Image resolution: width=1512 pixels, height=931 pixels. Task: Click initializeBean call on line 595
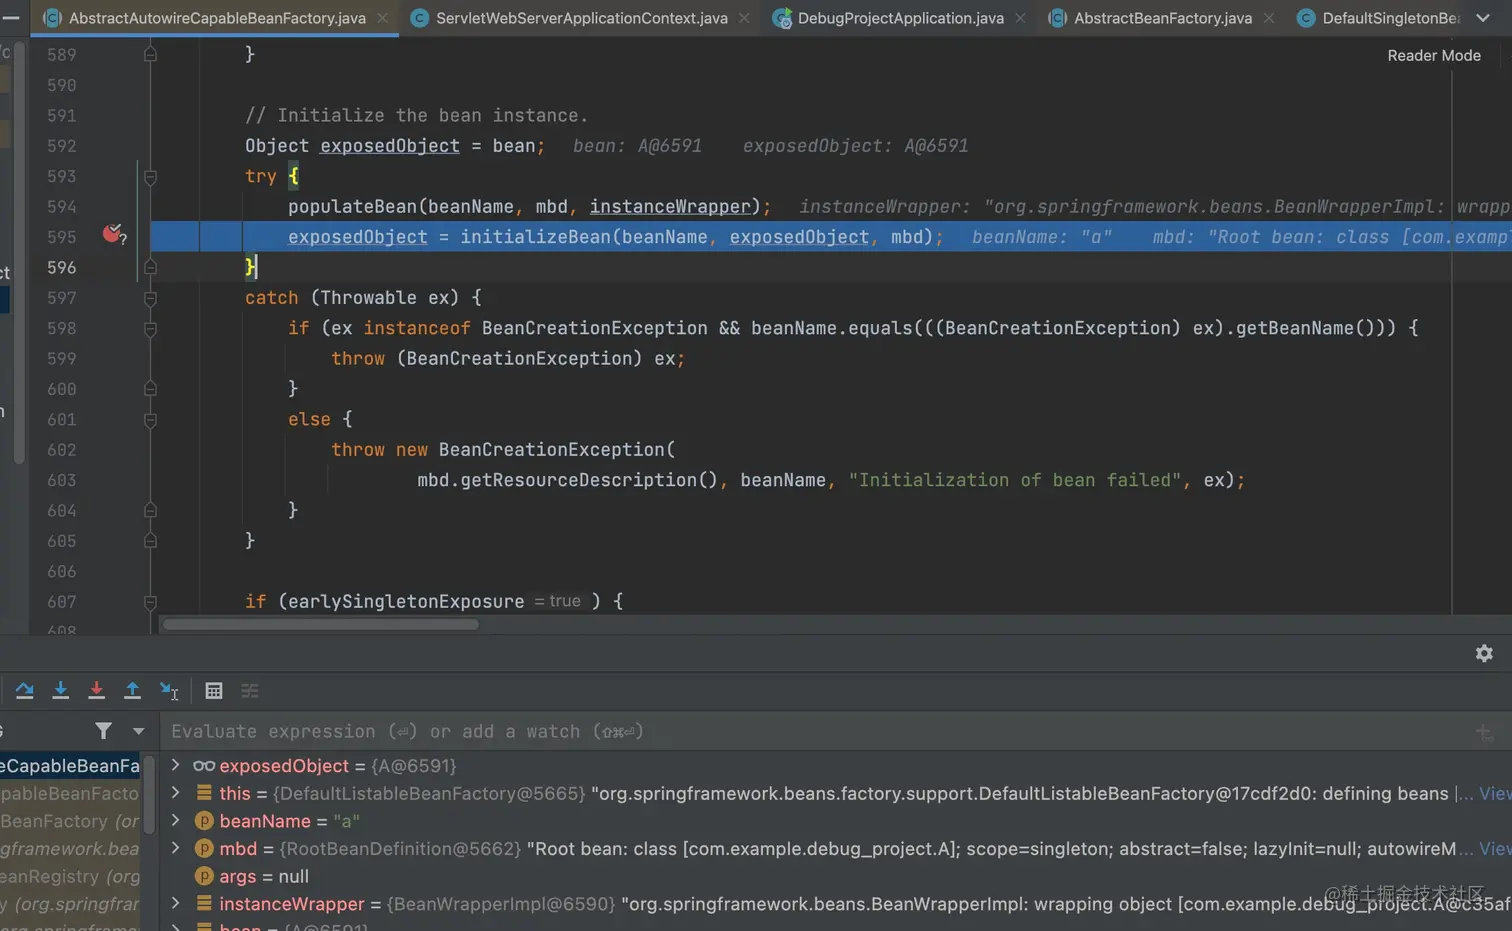(x=535, y=237)
